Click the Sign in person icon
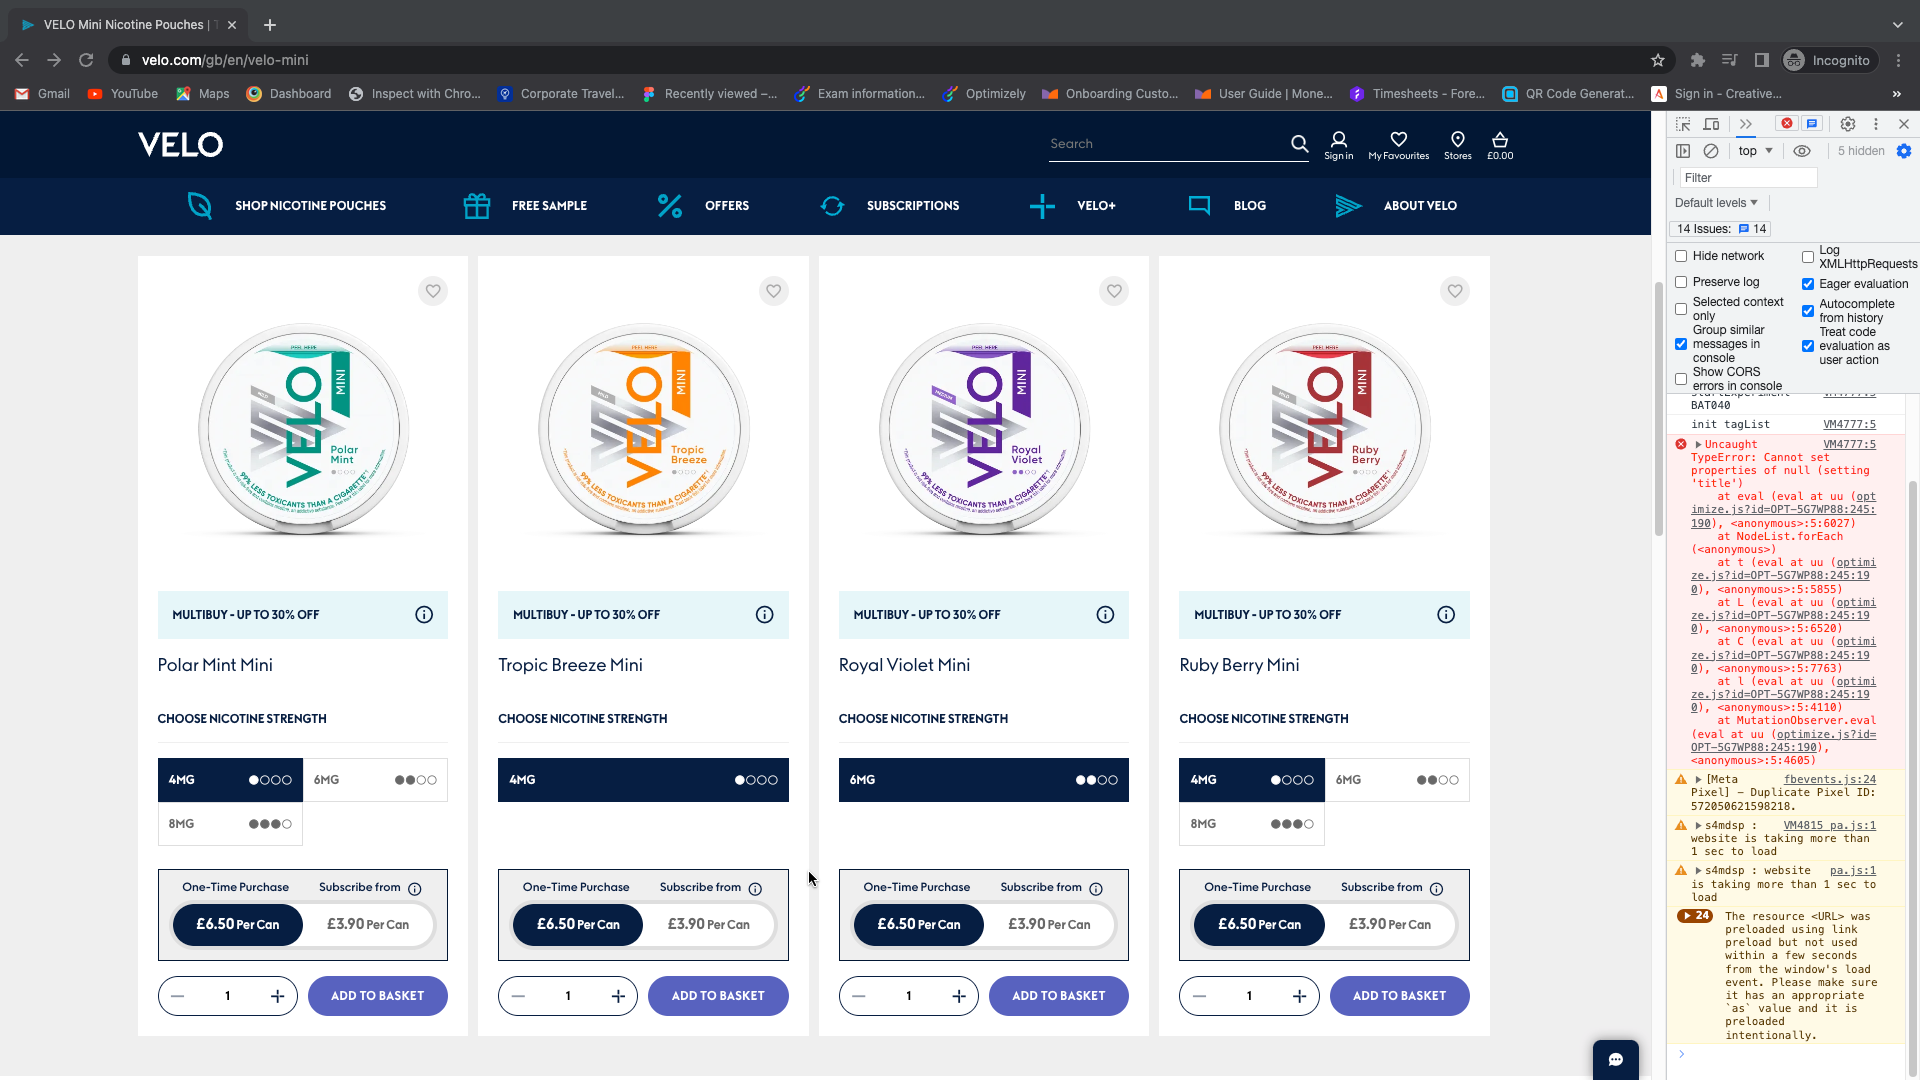This screenshot has height=1080, width=1920. click(1338, 141)
